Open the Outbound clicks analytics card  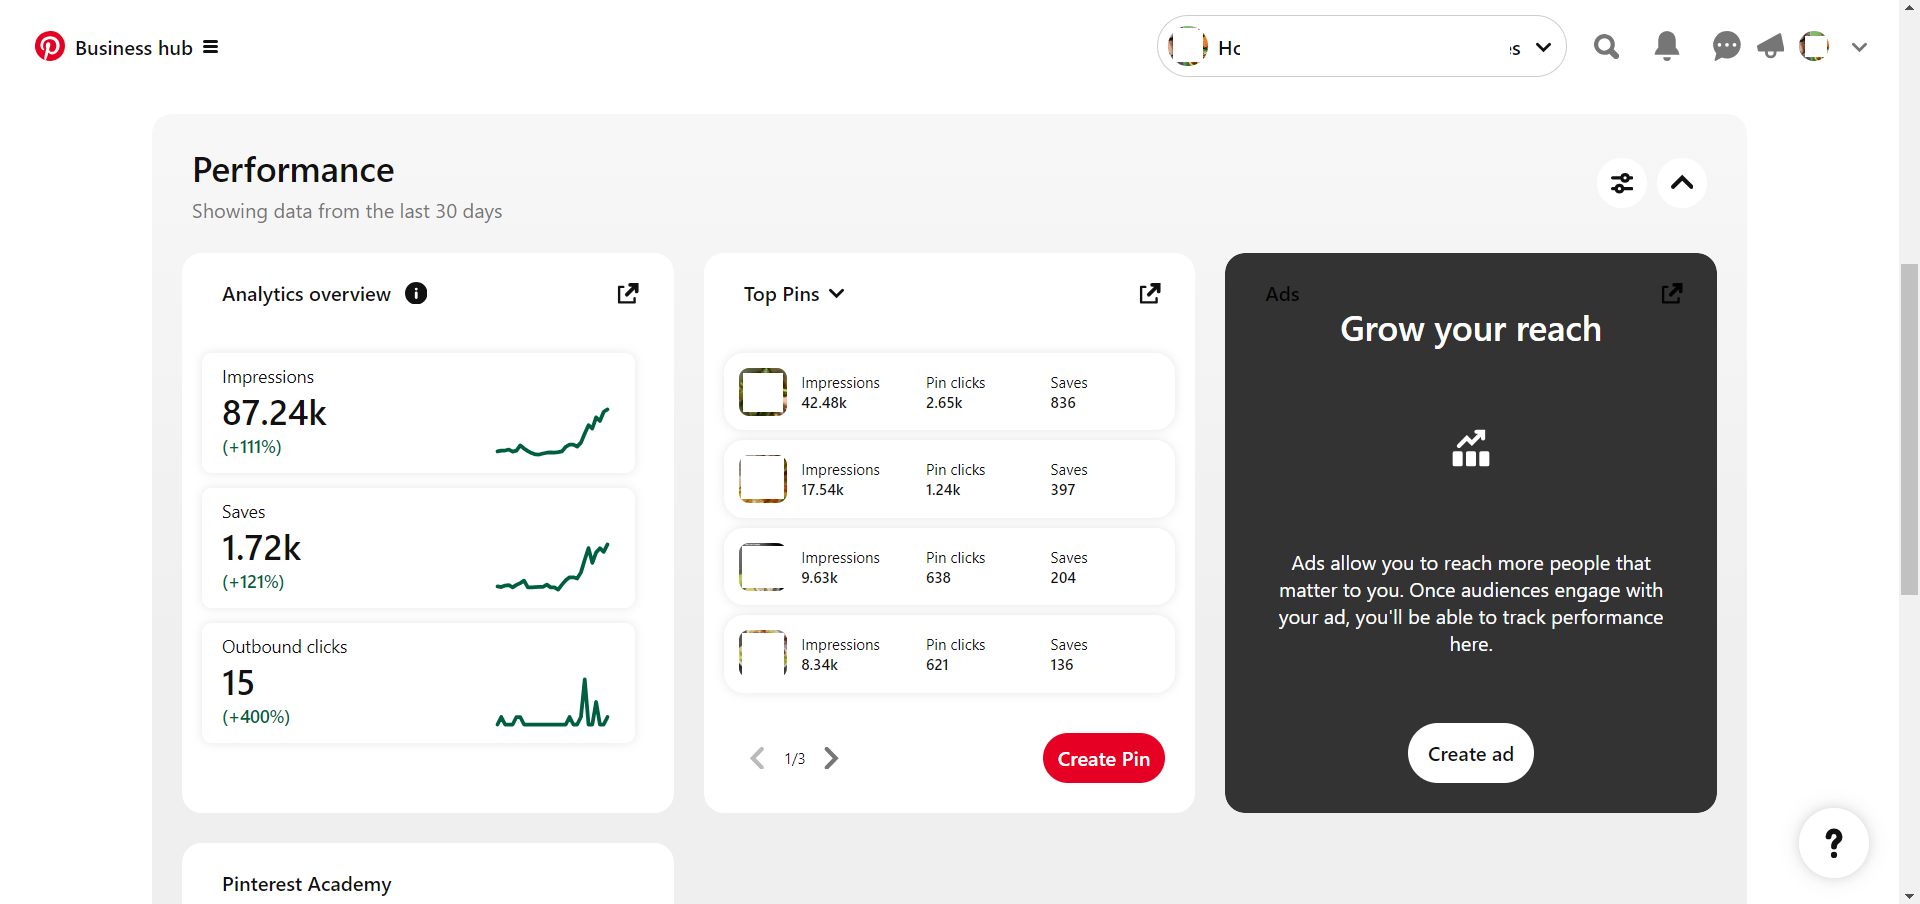[x=418, y=683]
